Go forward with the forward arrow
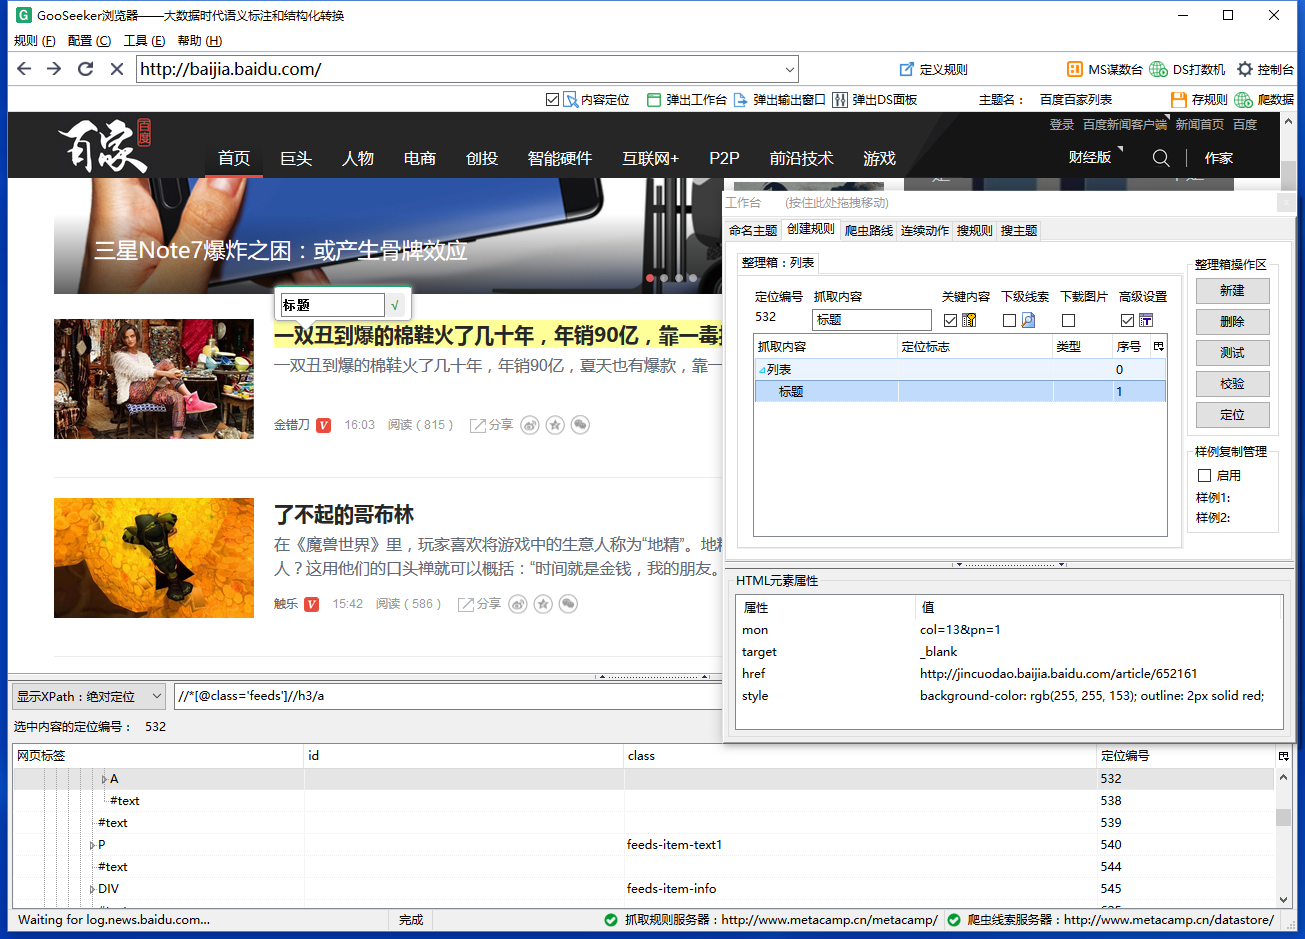Image resolution: width=1305 pixels, height=939 pixels. point(55,69)
